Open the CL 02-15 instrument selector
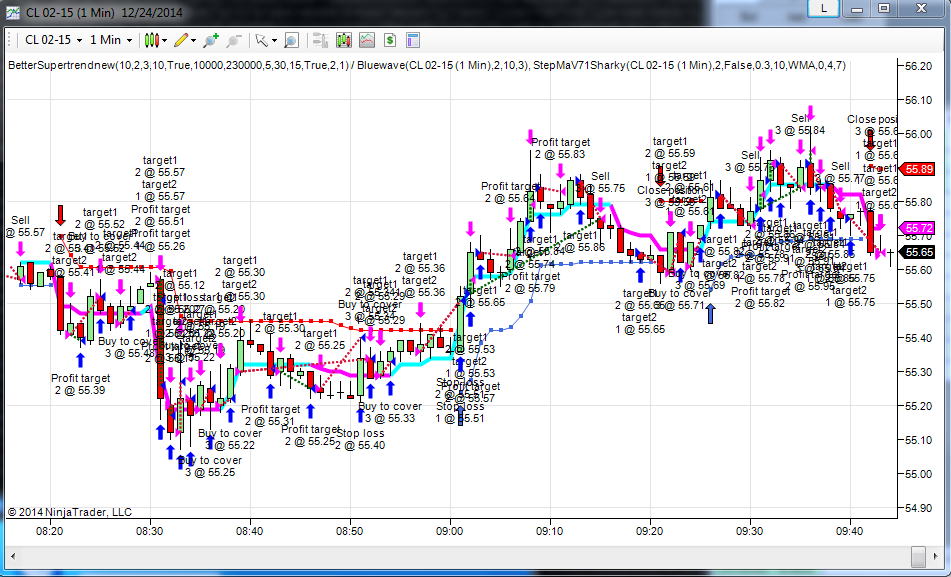Viewport: 951px width, 577px height. tap(53, 40)
